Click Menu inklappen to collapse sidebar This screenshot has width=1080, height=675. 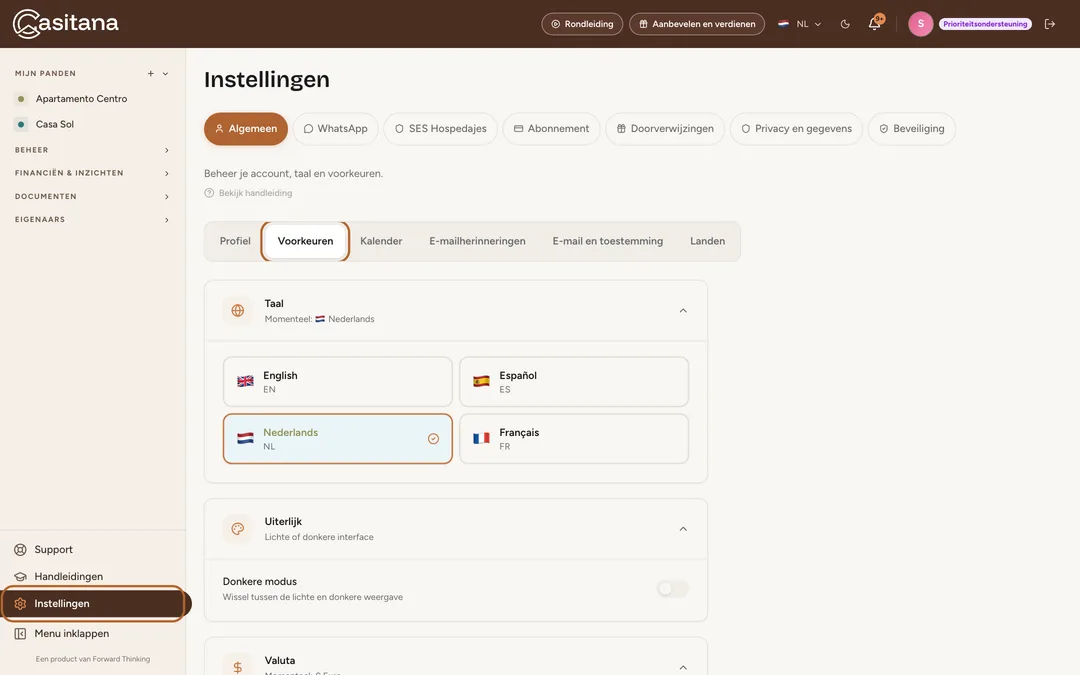[72, 634]
